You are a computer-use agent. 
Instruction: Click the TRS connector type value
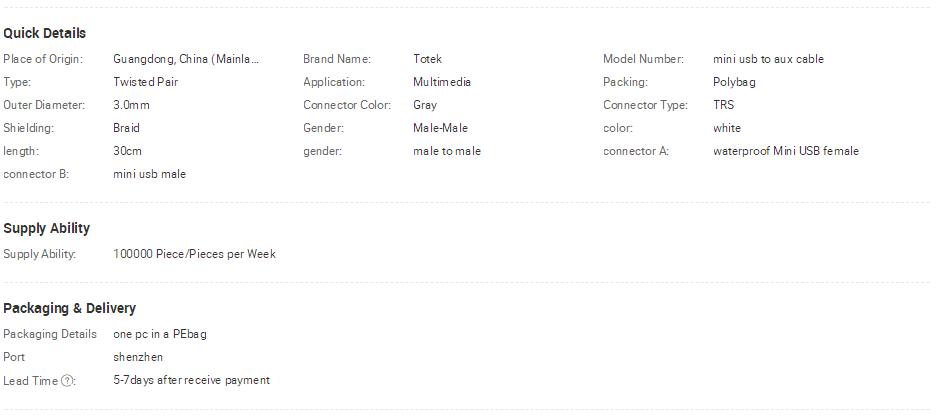pyautogui.click(x=723, y=105)
